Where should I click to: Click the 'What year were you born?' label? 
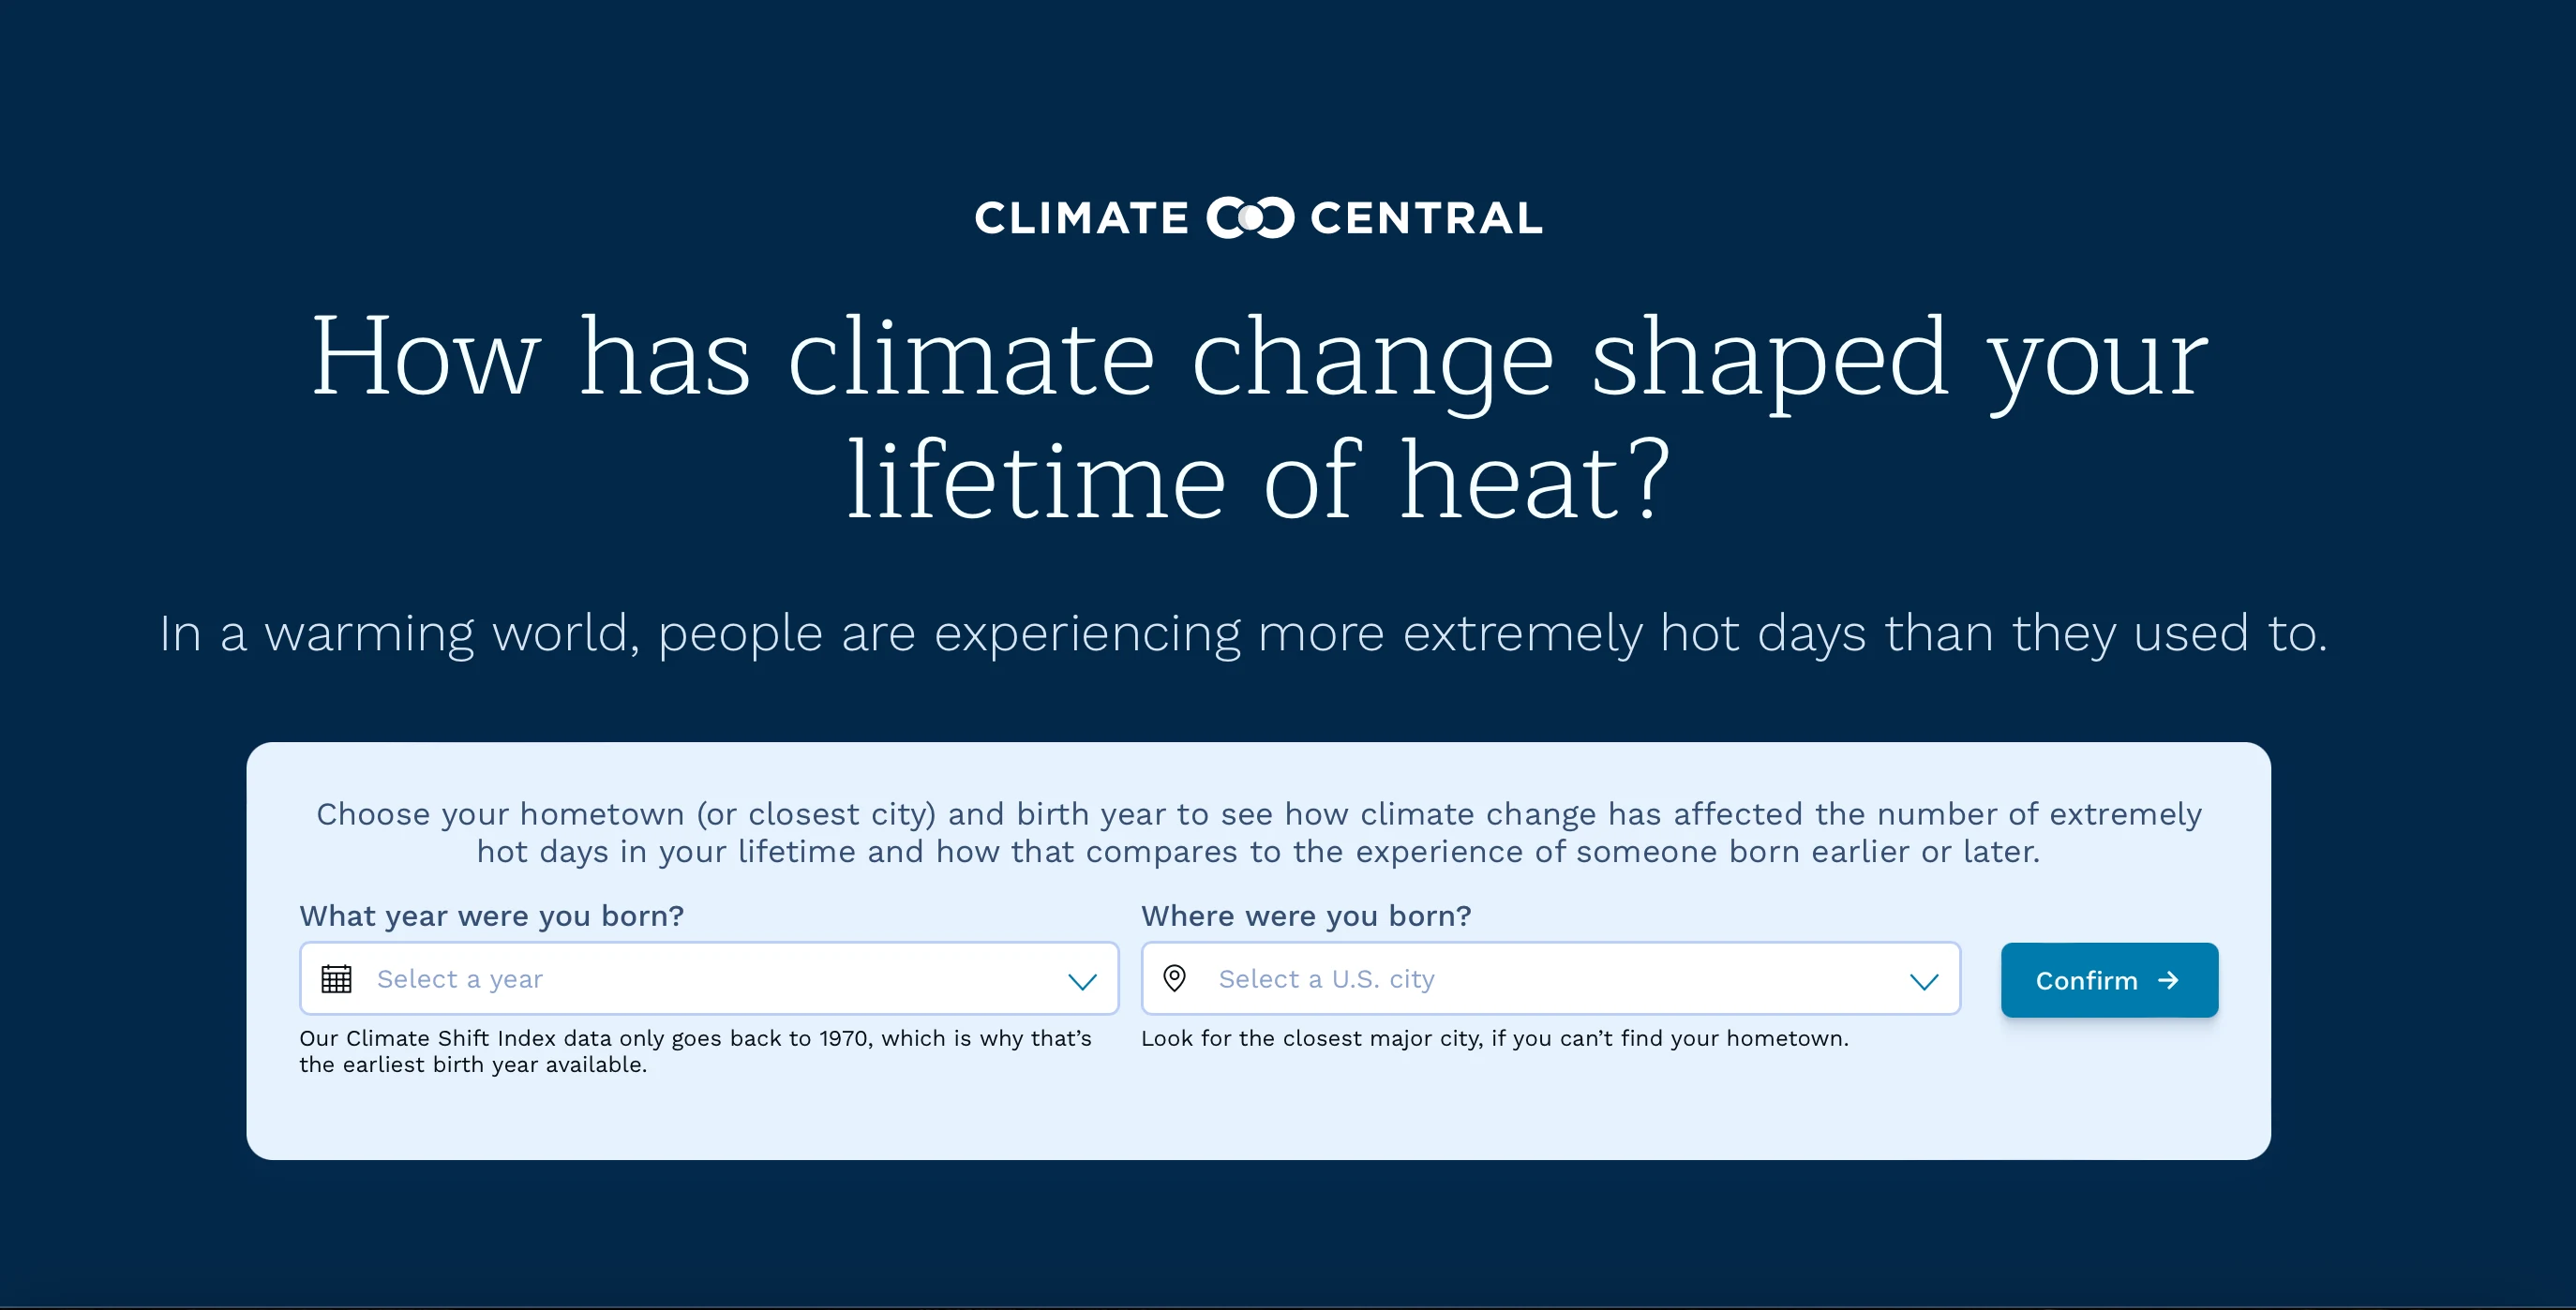coord(491,915)
